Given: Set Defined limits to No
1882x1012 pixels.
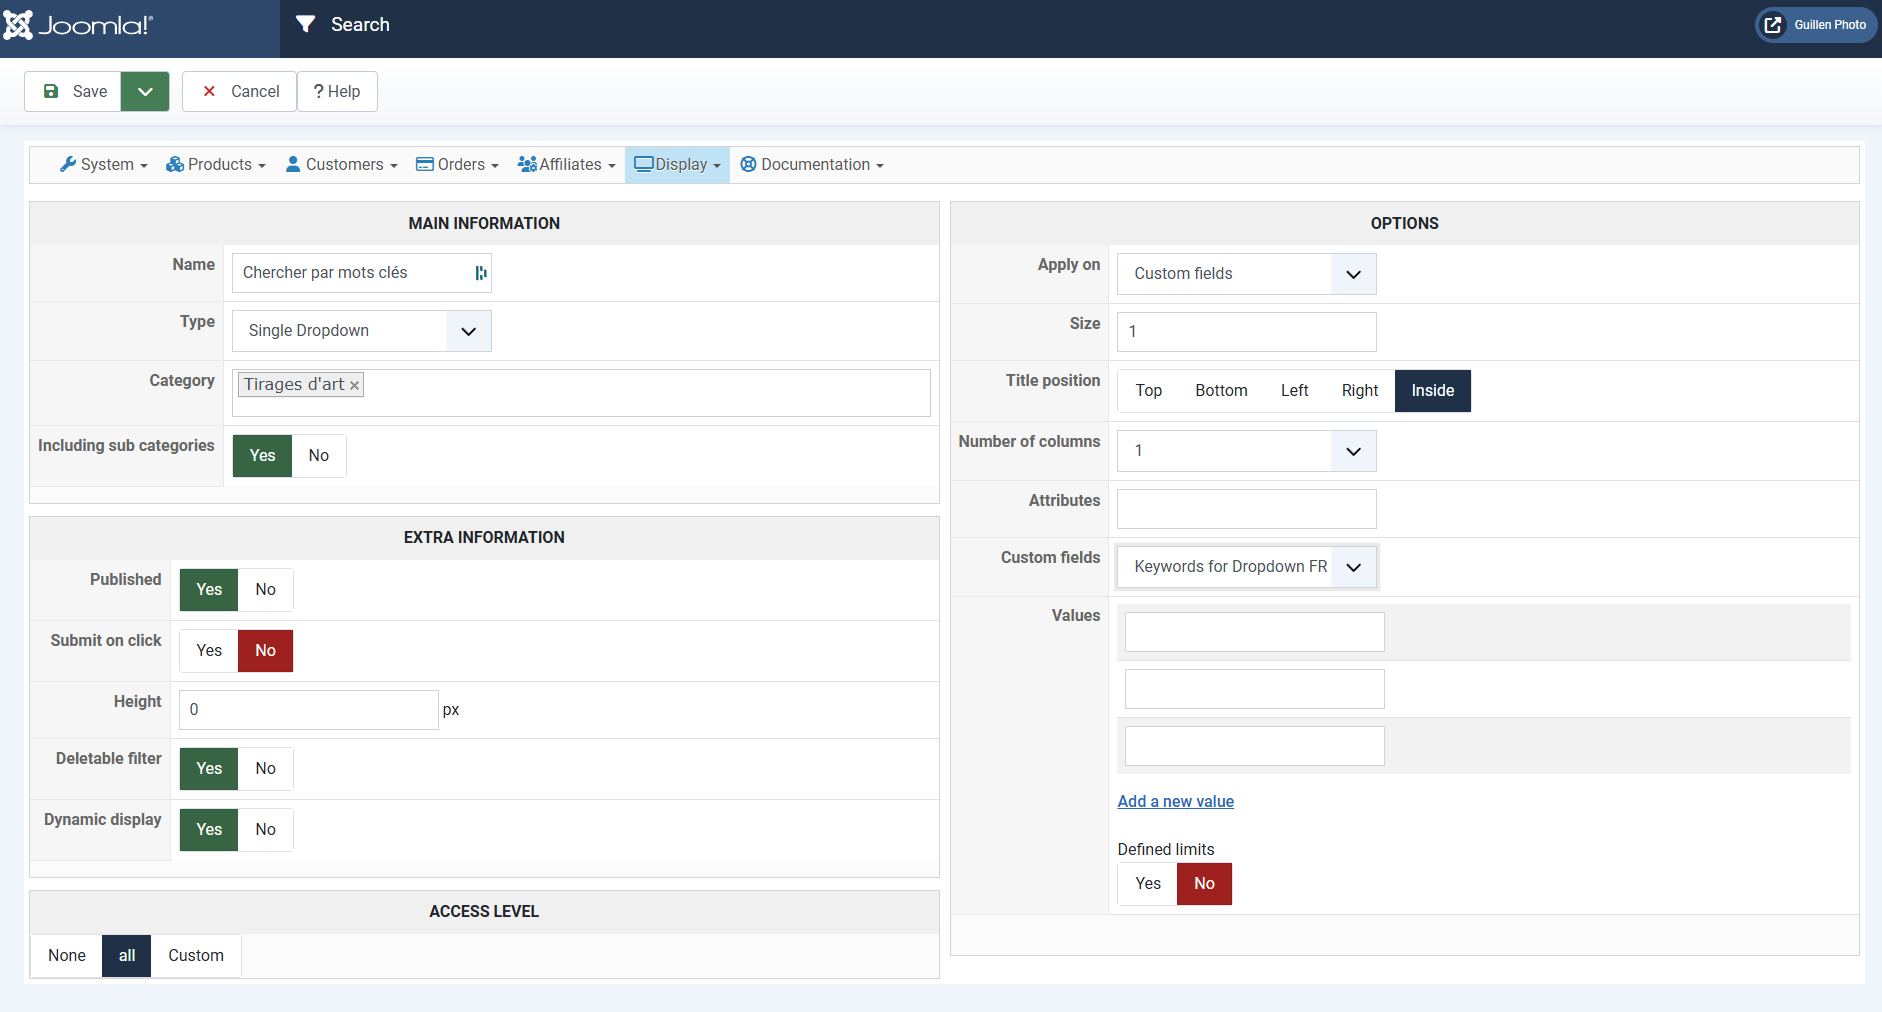Looking at the screenshot, I should (1204, 884).
